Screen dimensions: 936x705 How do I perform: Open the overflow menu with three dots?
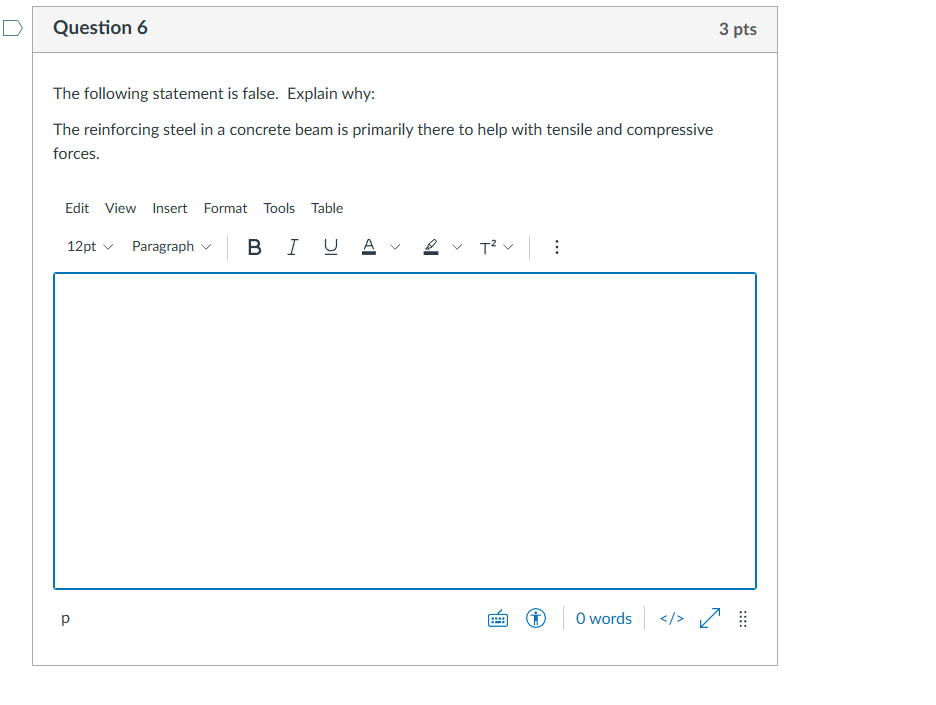pyautogui.click(x=557, y=246)
